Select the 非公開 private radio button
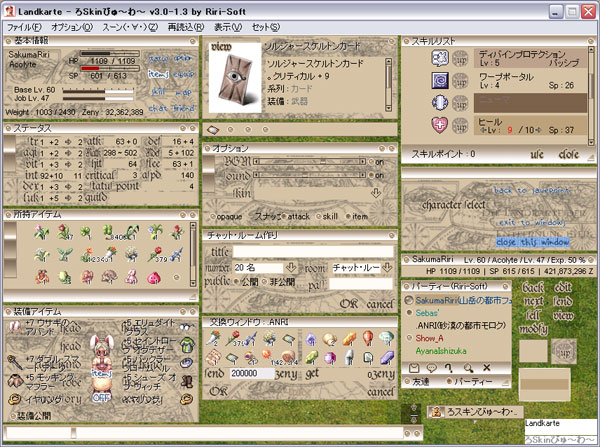 [264, 282]
